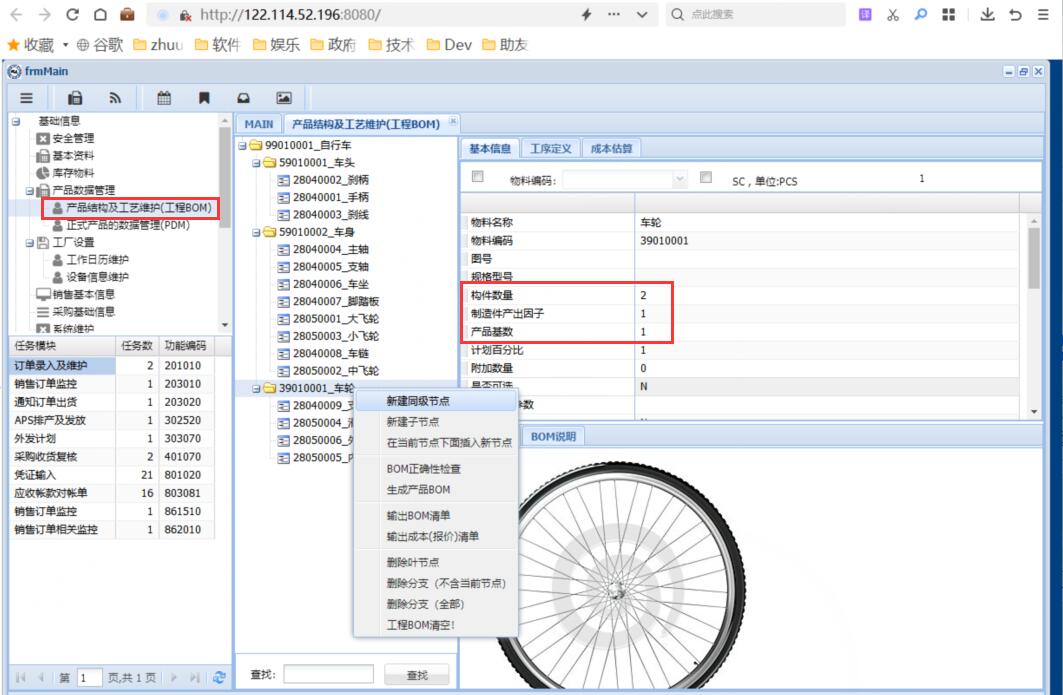Screen dimensions: 1063x695
Task: Open the 谷歌 bookmark link
Action: tap(100, 45)
